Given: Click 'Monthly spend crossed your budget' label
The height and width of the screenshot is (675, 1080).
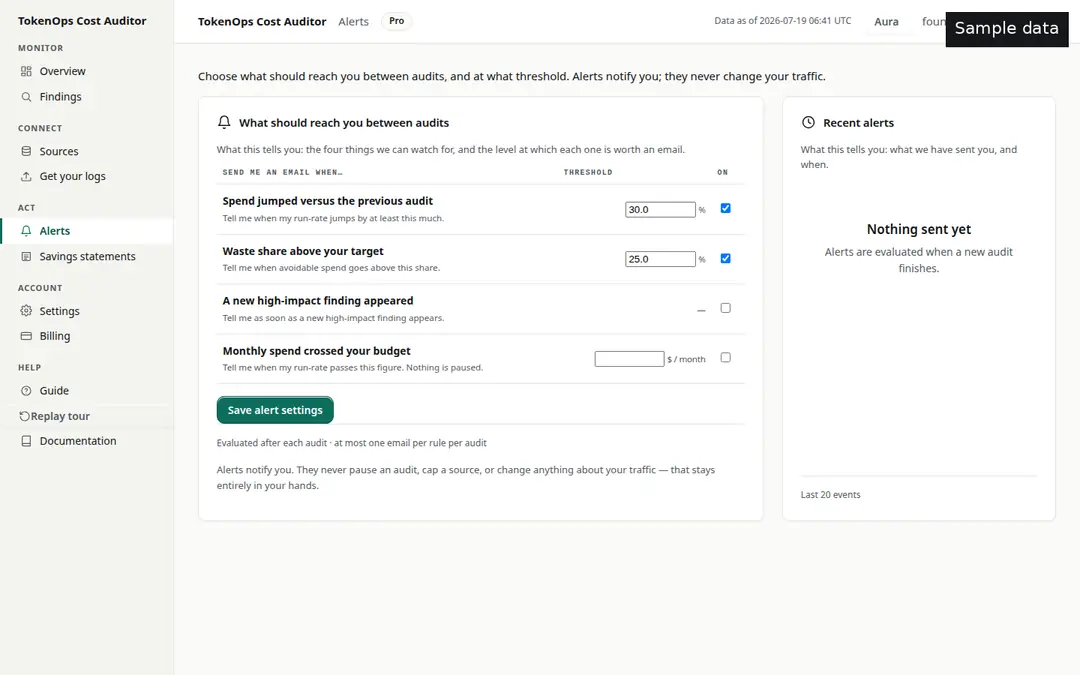Looking at the screenshot, I should point(316,351).
